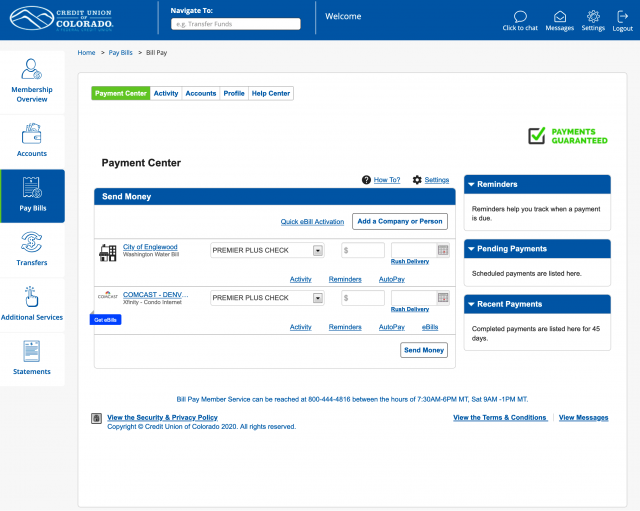Collapse the Reminders panel
Viewport: 640px width, 511px height.
(471, 185)
